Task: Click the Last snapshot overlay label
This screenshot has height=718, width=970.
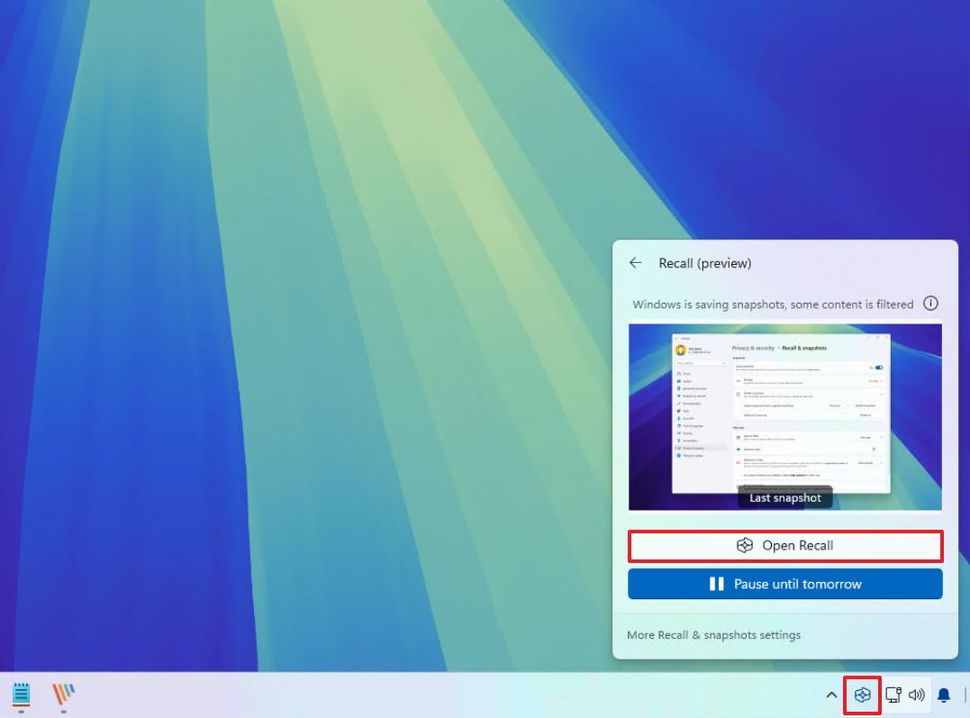Action: click(784, 497)
